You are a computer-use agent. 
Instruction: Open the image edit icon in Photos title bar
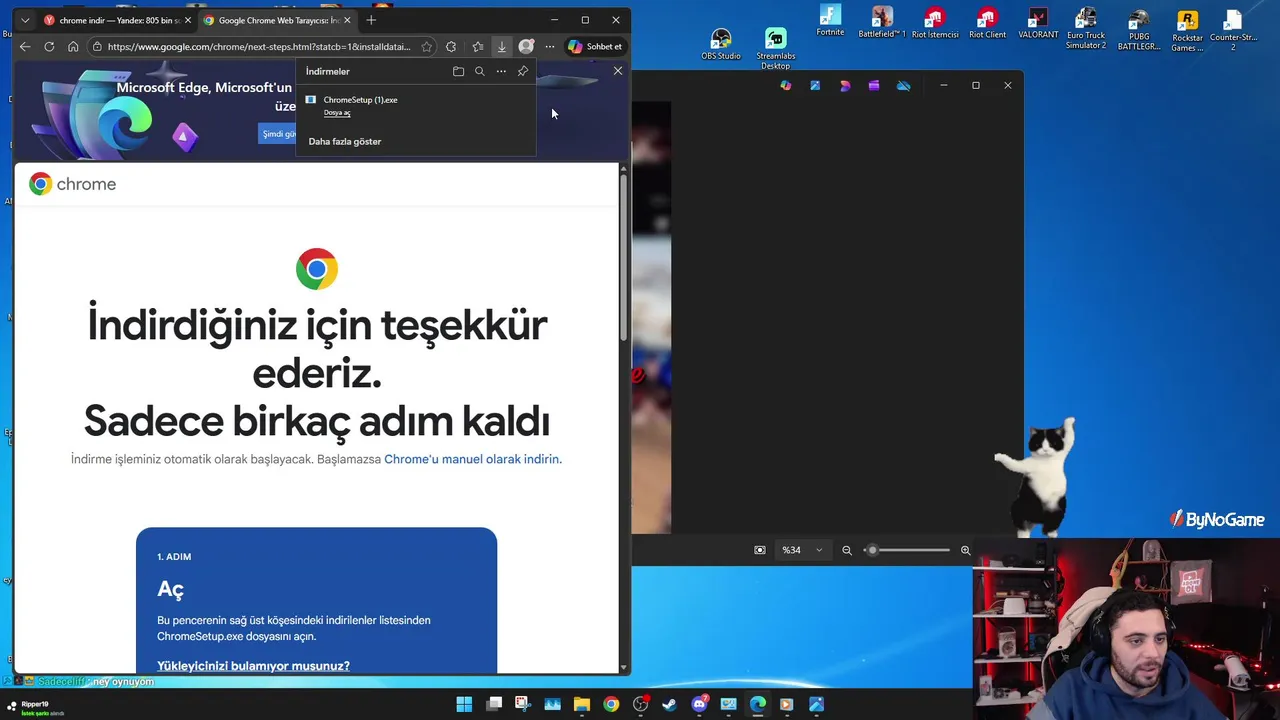[x=815, y=85]
